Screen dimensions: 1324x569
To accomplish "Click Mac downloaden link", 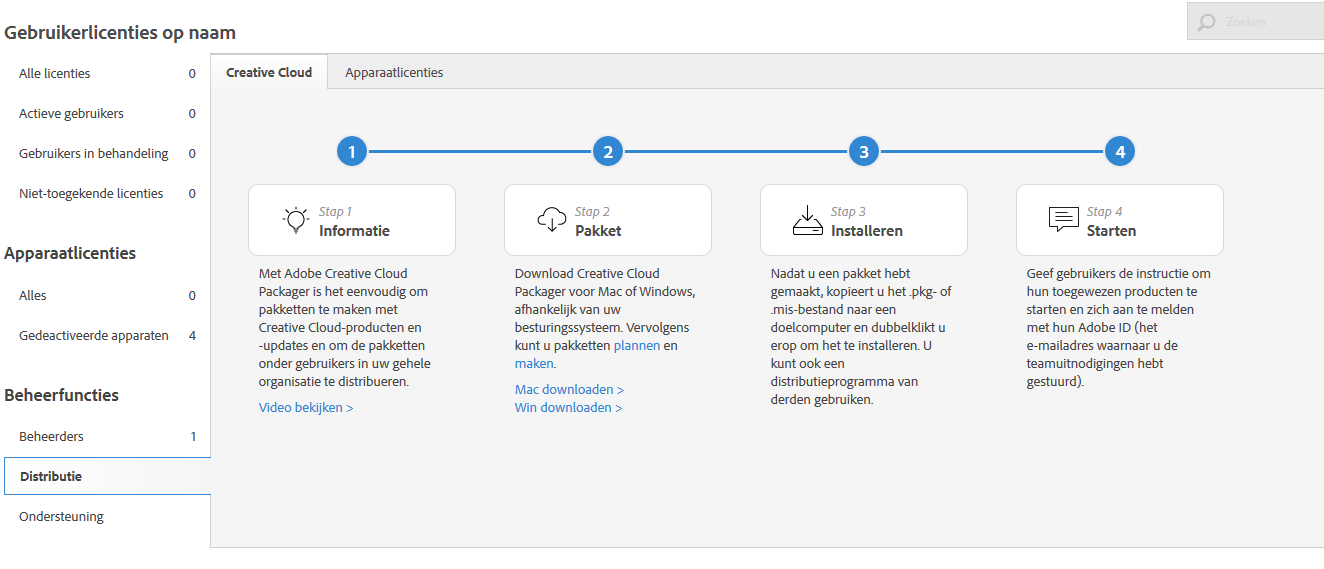I will (x=569, y=389).
